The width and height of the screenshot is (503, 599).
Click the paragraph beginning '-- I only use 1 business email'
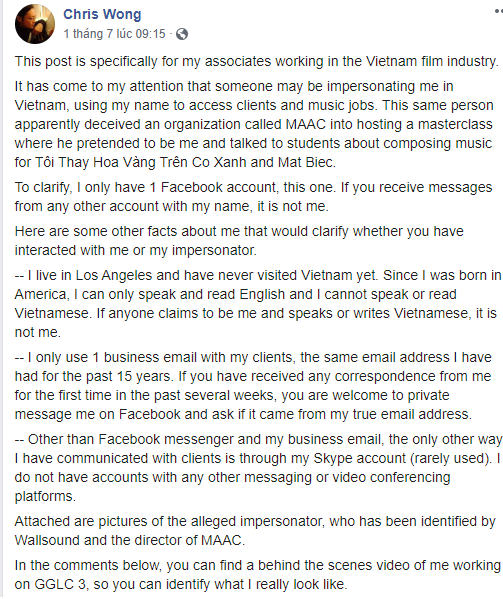tap(253, 385)
